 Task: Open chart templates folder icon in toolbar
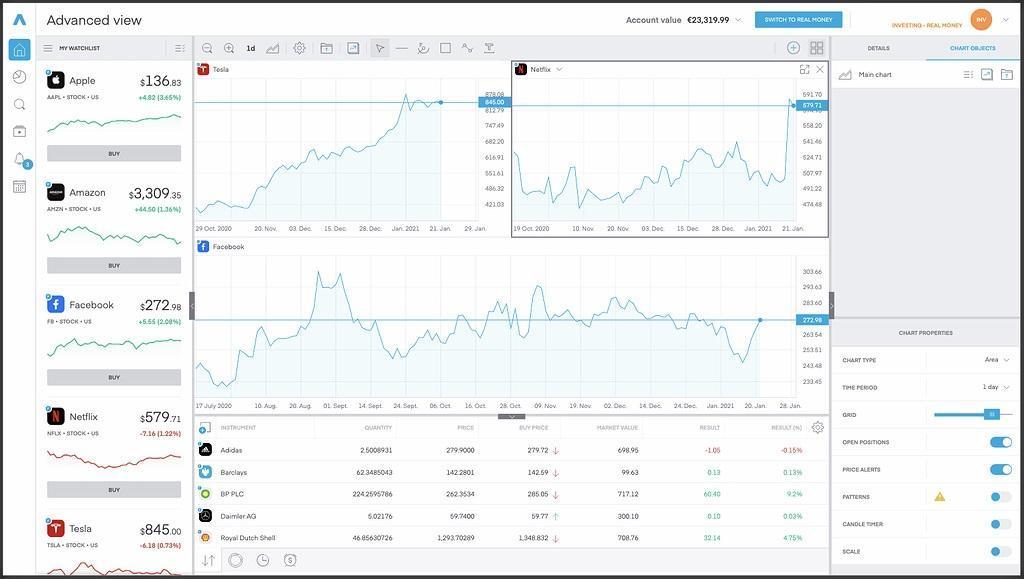pos(327,48)
